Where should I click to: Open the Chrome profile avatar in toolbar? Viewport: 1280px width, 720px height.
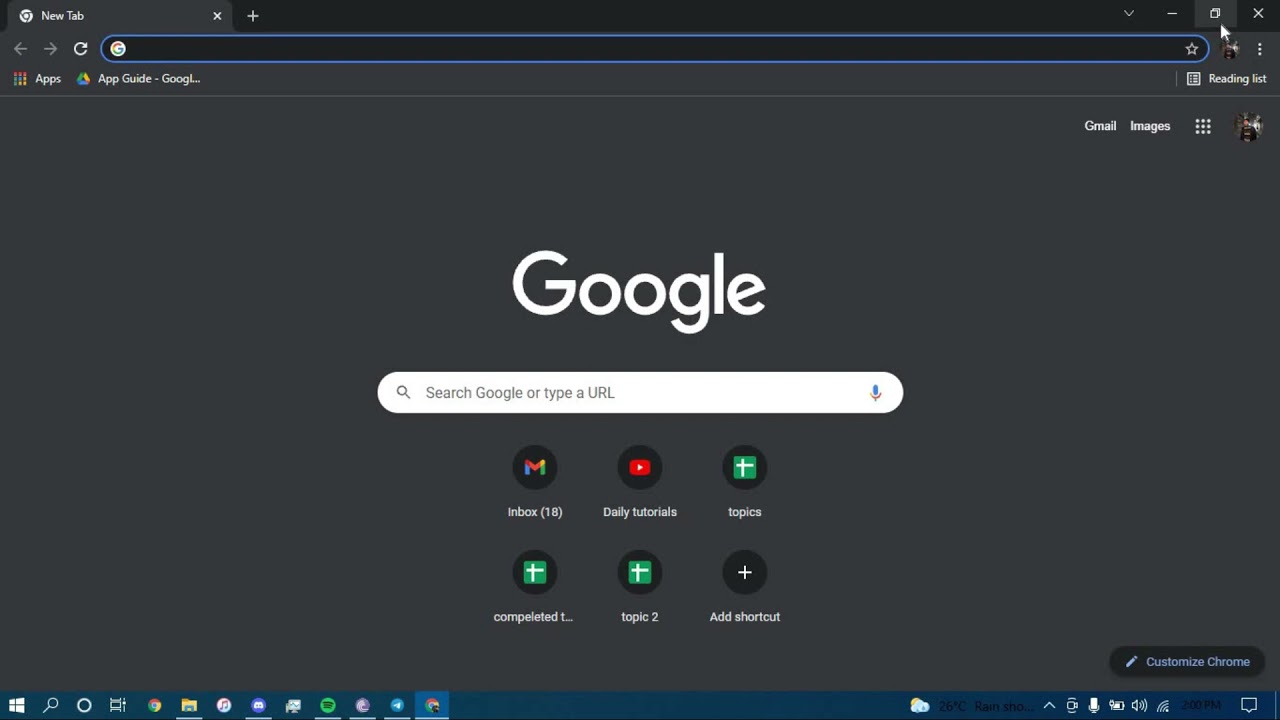coord(1231,48)
